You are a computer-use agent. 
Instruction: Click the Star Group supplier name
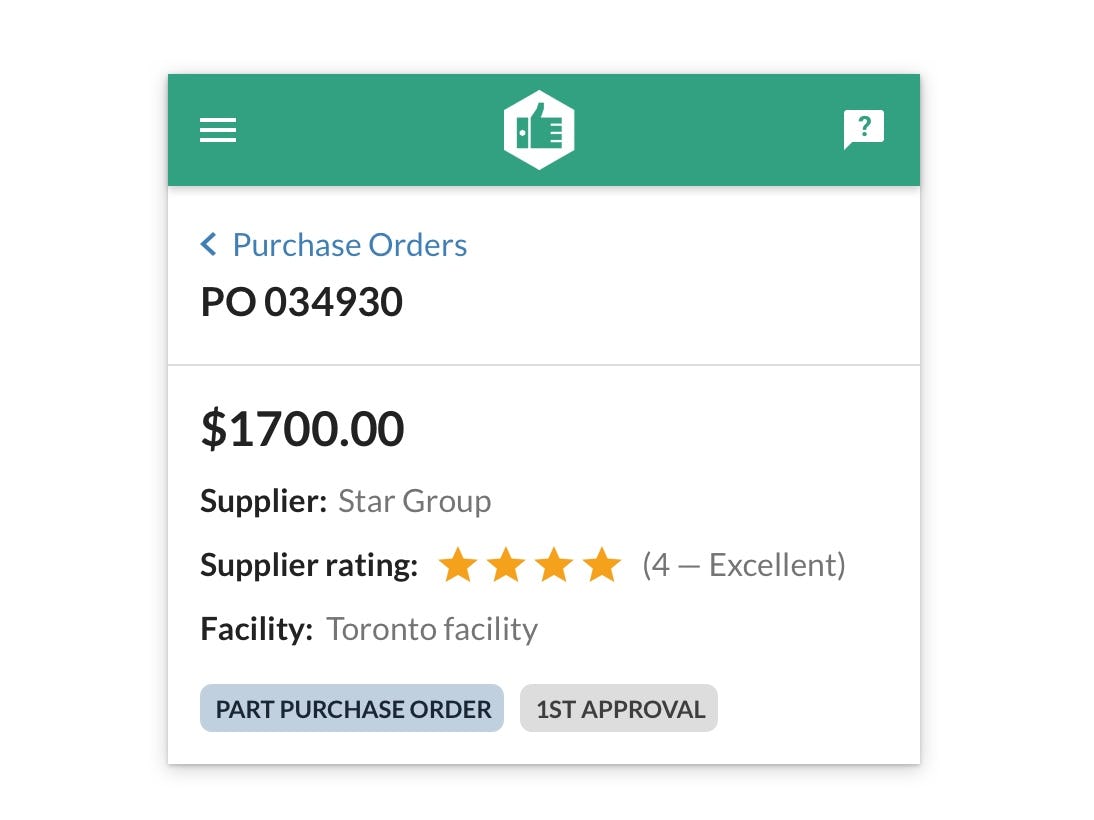(x=414, y=501)
